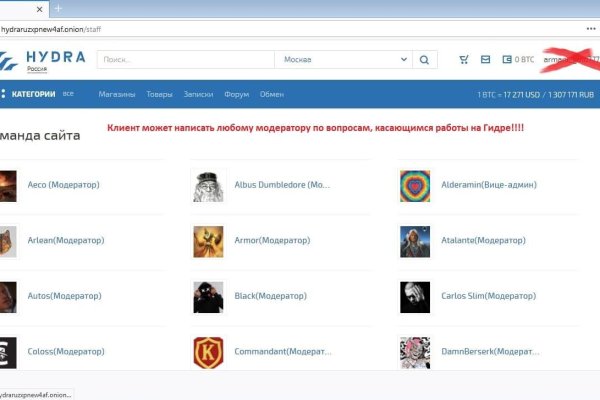This screenshot has height=400, width=600.
Task: Click Albus Dumbledore's avatar image
Action: coord(208,185)
